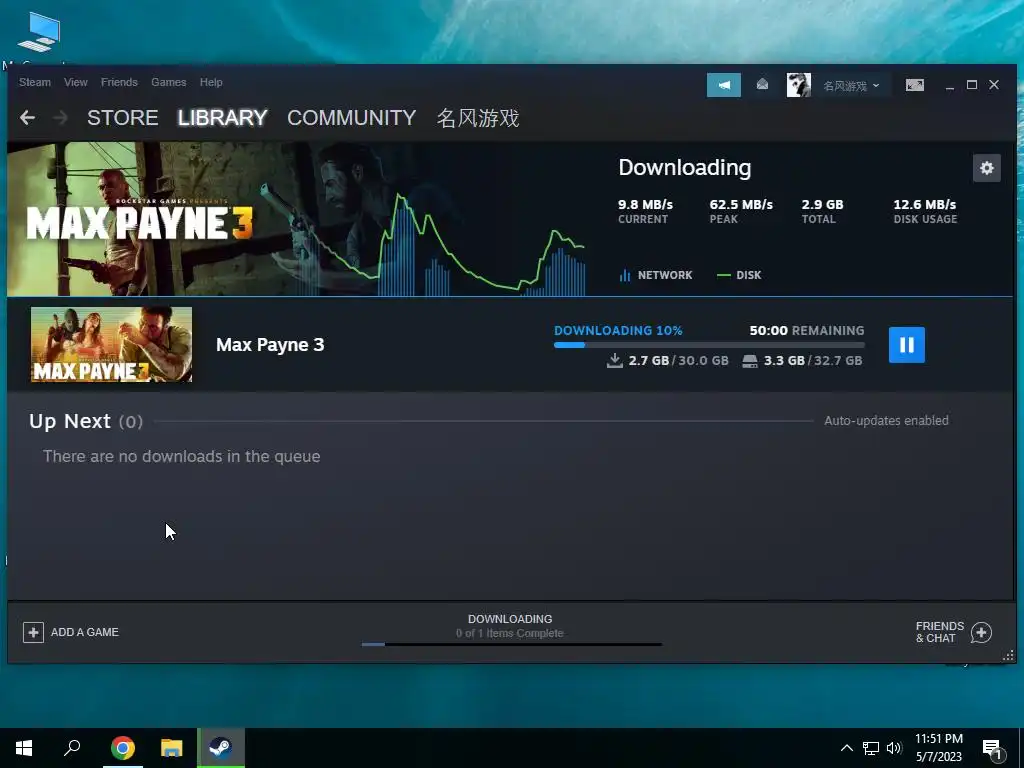Click the resize grip in window corner
Viewport: 1024px width, 768px height.
point(1008,655)
